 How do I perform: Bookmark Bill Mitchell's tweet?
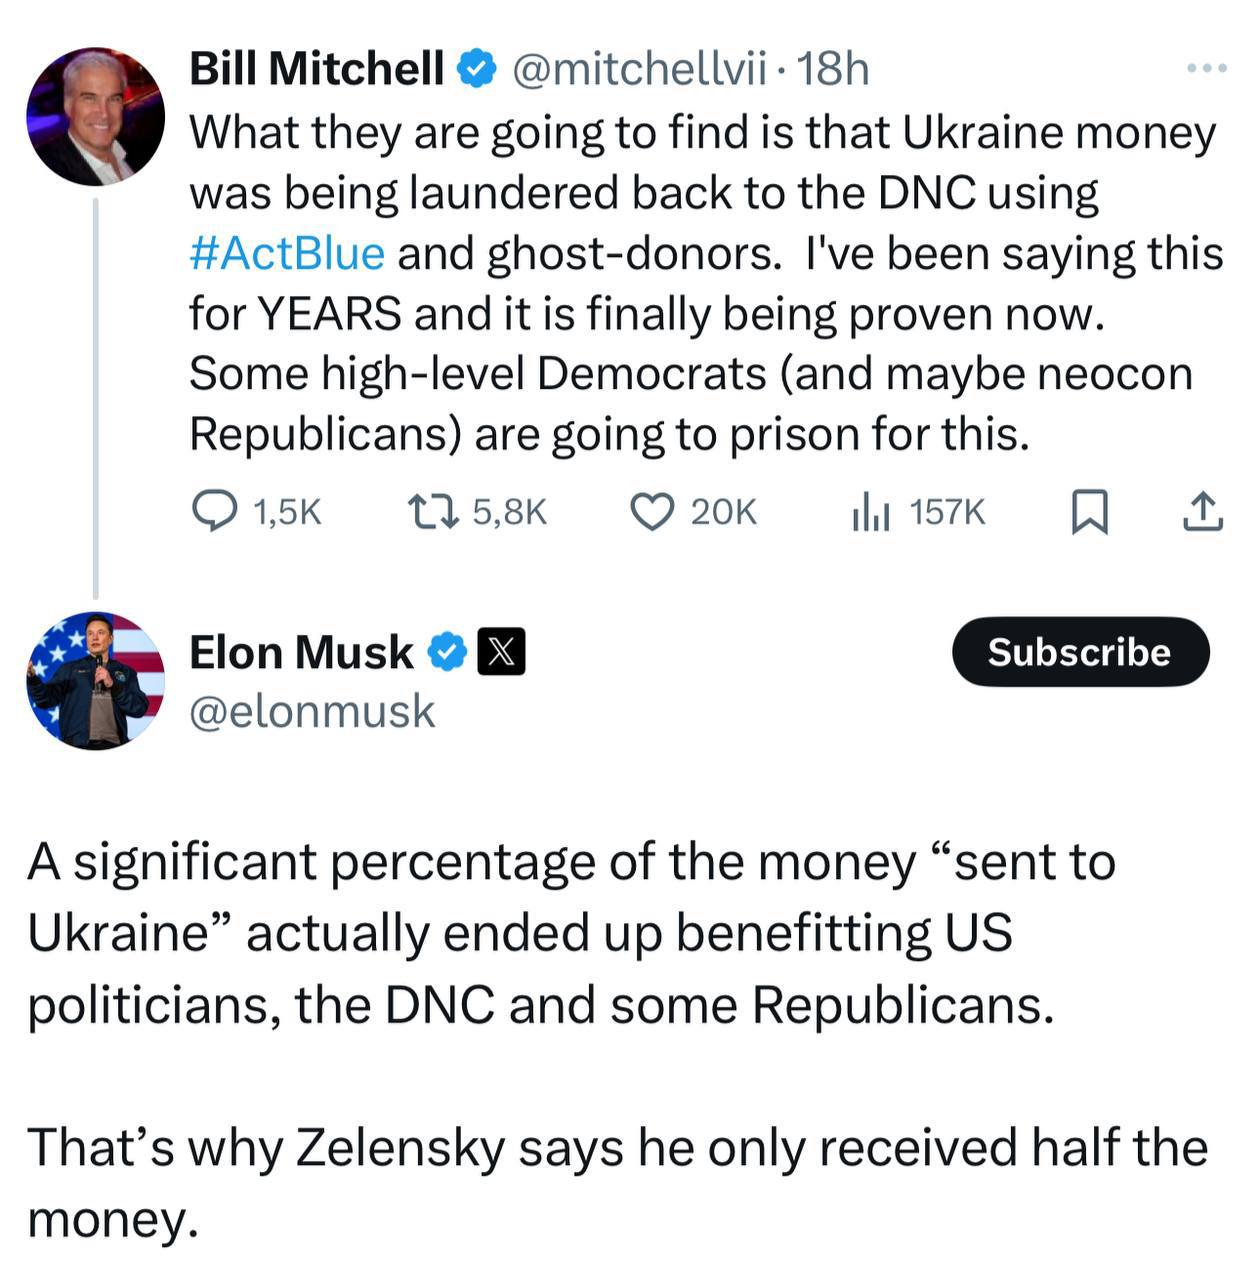tap(1089, 512)
